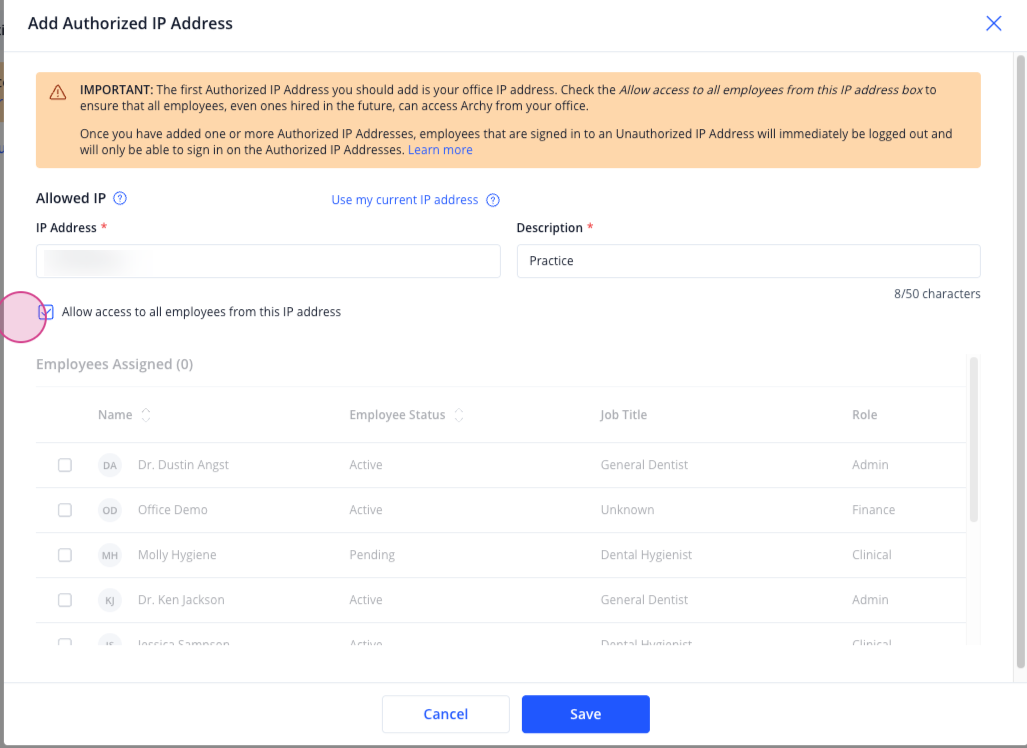Open Office Demo OD avatar

[109, 510]
